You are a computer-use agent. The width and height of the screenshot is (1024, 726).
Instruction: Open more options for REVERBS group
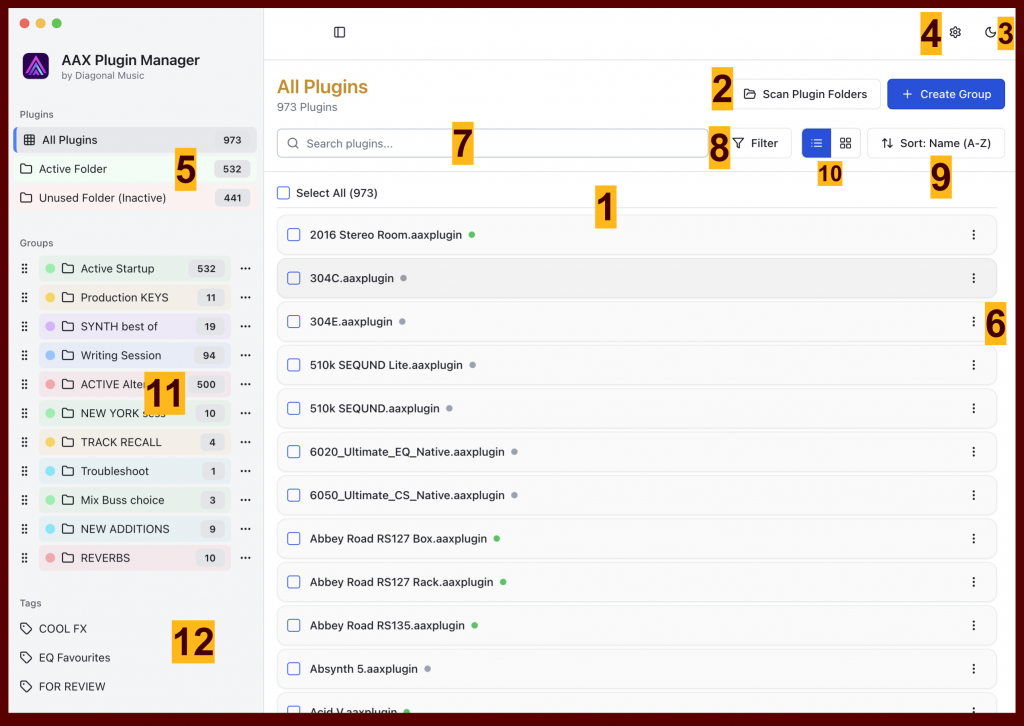[245, 558]
